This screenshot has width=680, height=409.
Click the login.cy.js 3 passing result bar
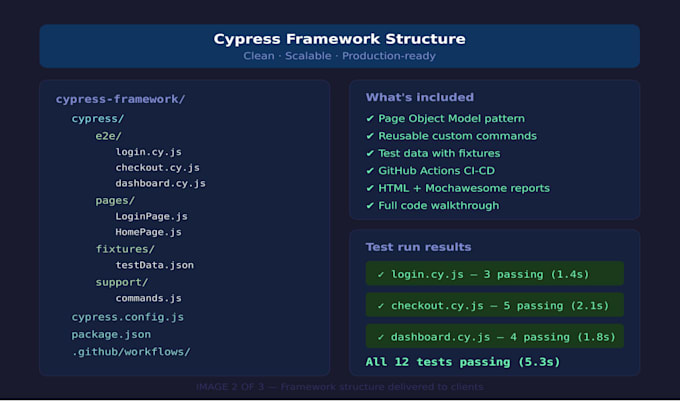[x=494, y=274]
